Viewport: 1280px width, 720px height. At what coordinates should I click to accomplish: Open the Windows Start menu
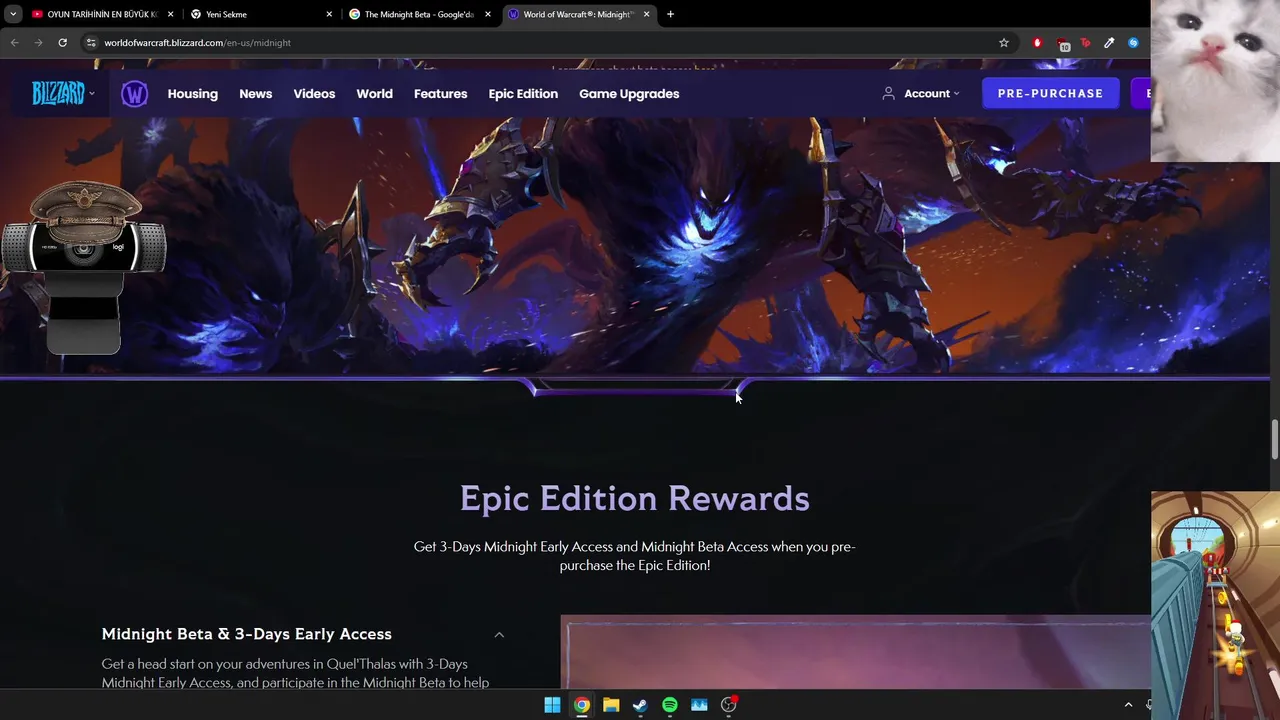coord(552,705)
